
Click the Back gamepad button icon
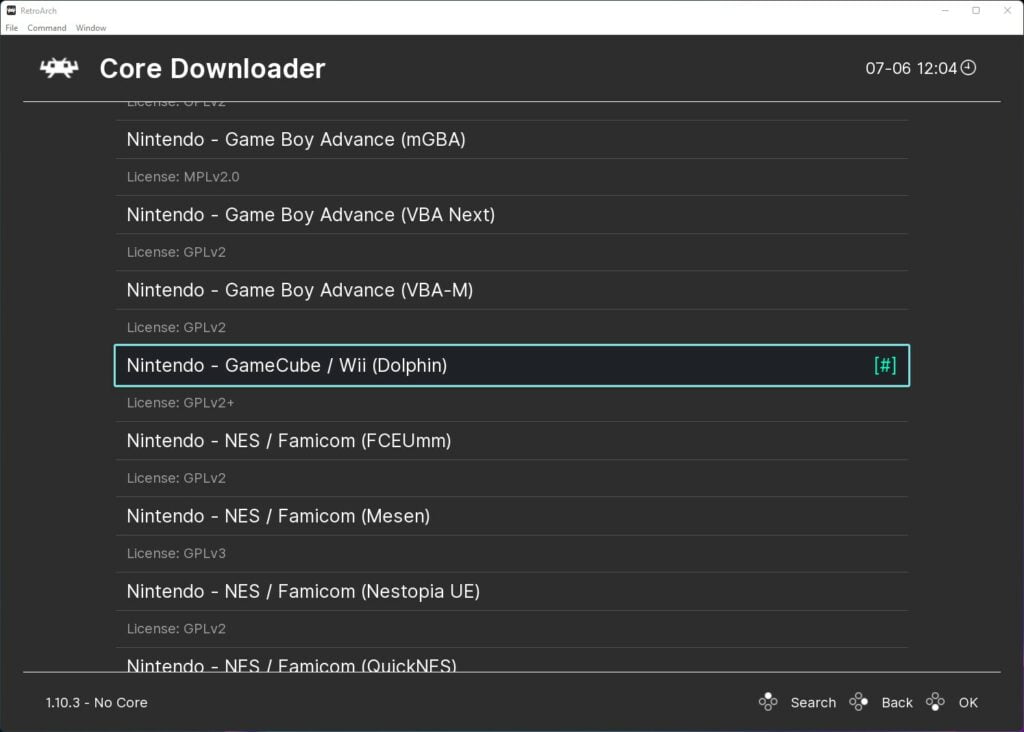(858, 702)
